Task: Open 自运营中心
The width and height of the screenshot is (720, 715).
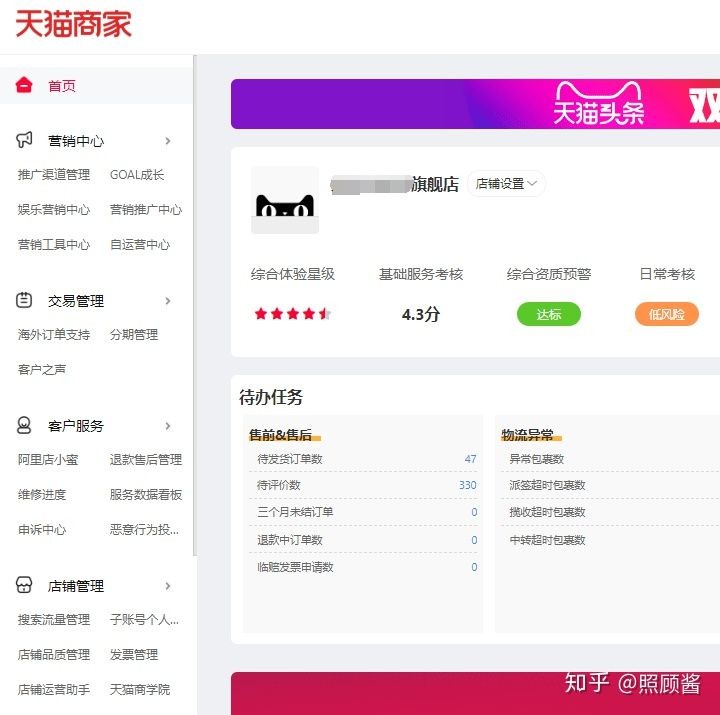Action: point(140,245)
